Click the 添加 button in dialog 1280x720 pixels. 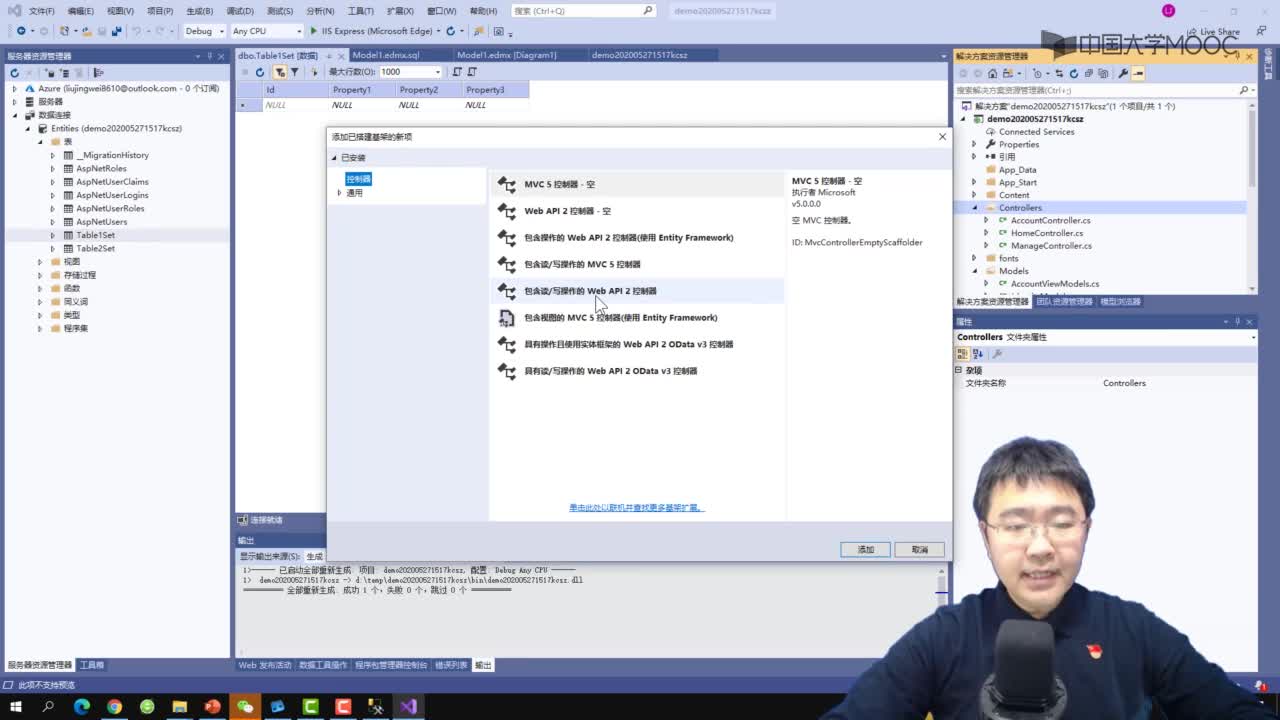tap(865, 549)
